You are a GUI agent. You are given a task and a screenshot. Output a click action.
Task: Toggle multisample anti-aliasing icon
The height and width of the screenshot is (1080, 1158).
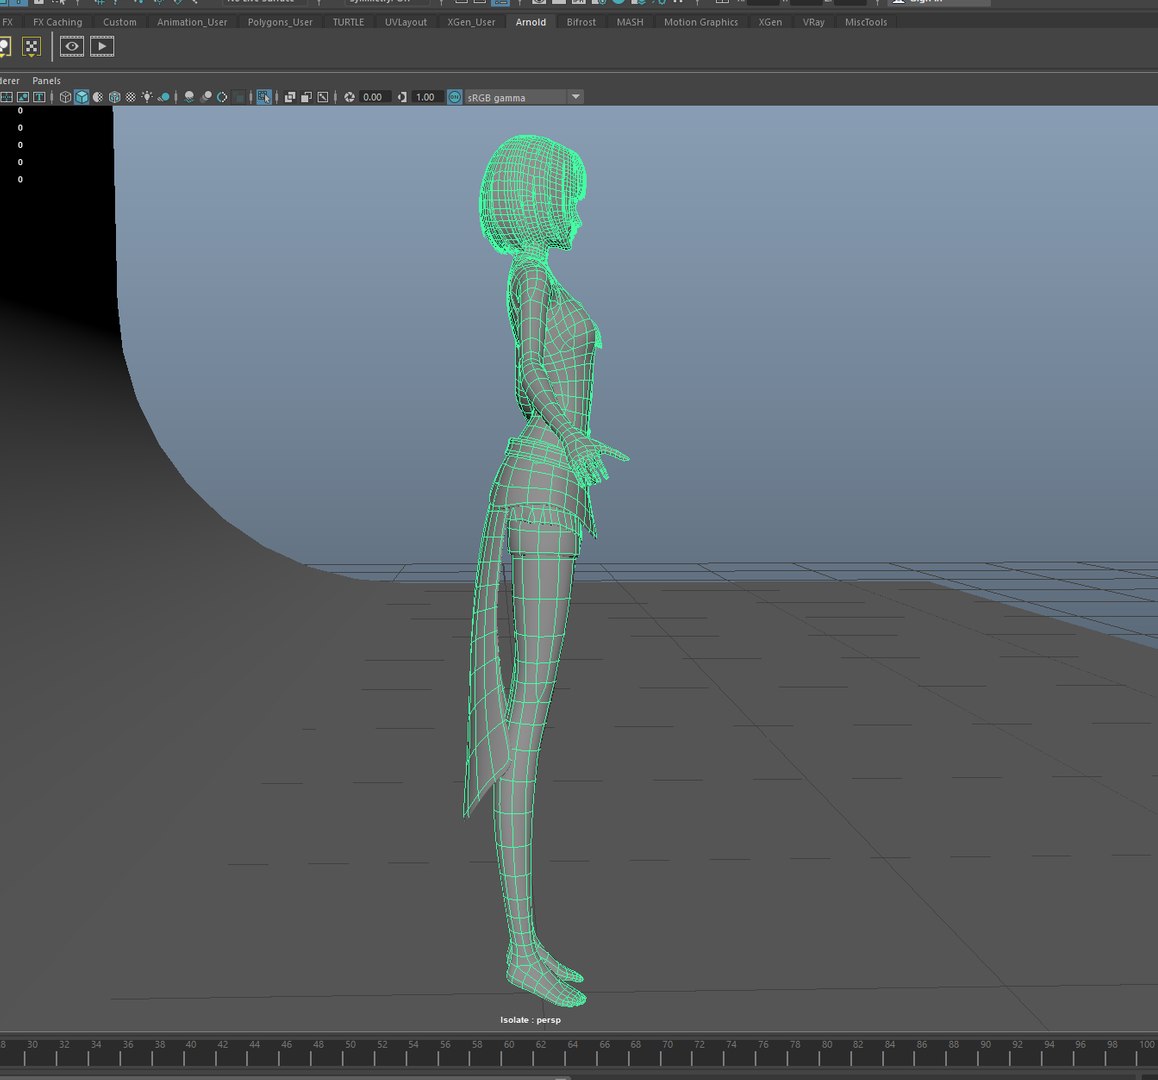point(222,97)
